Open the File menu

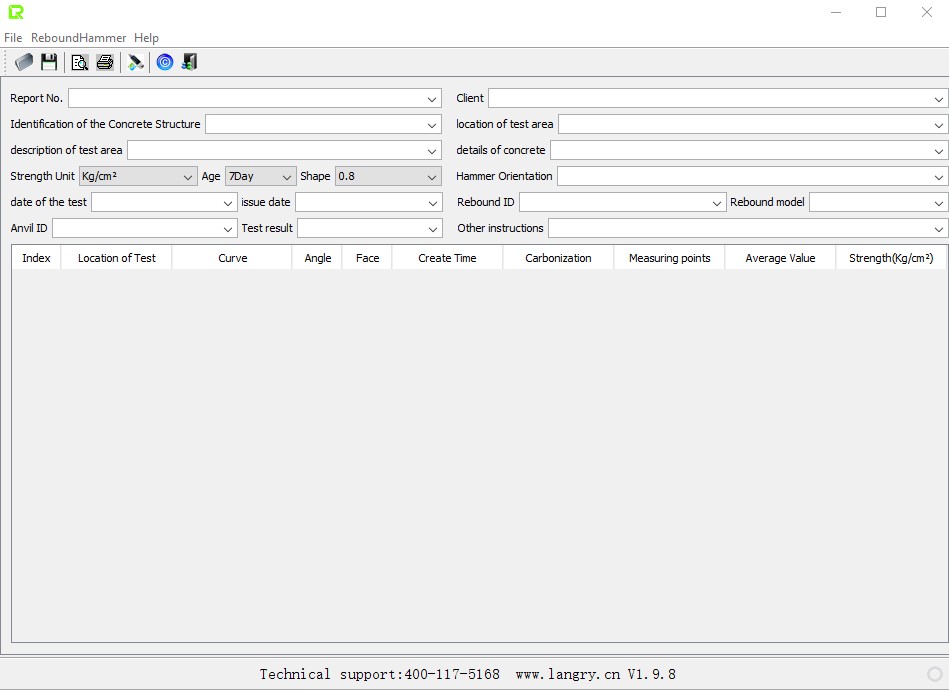13,38
